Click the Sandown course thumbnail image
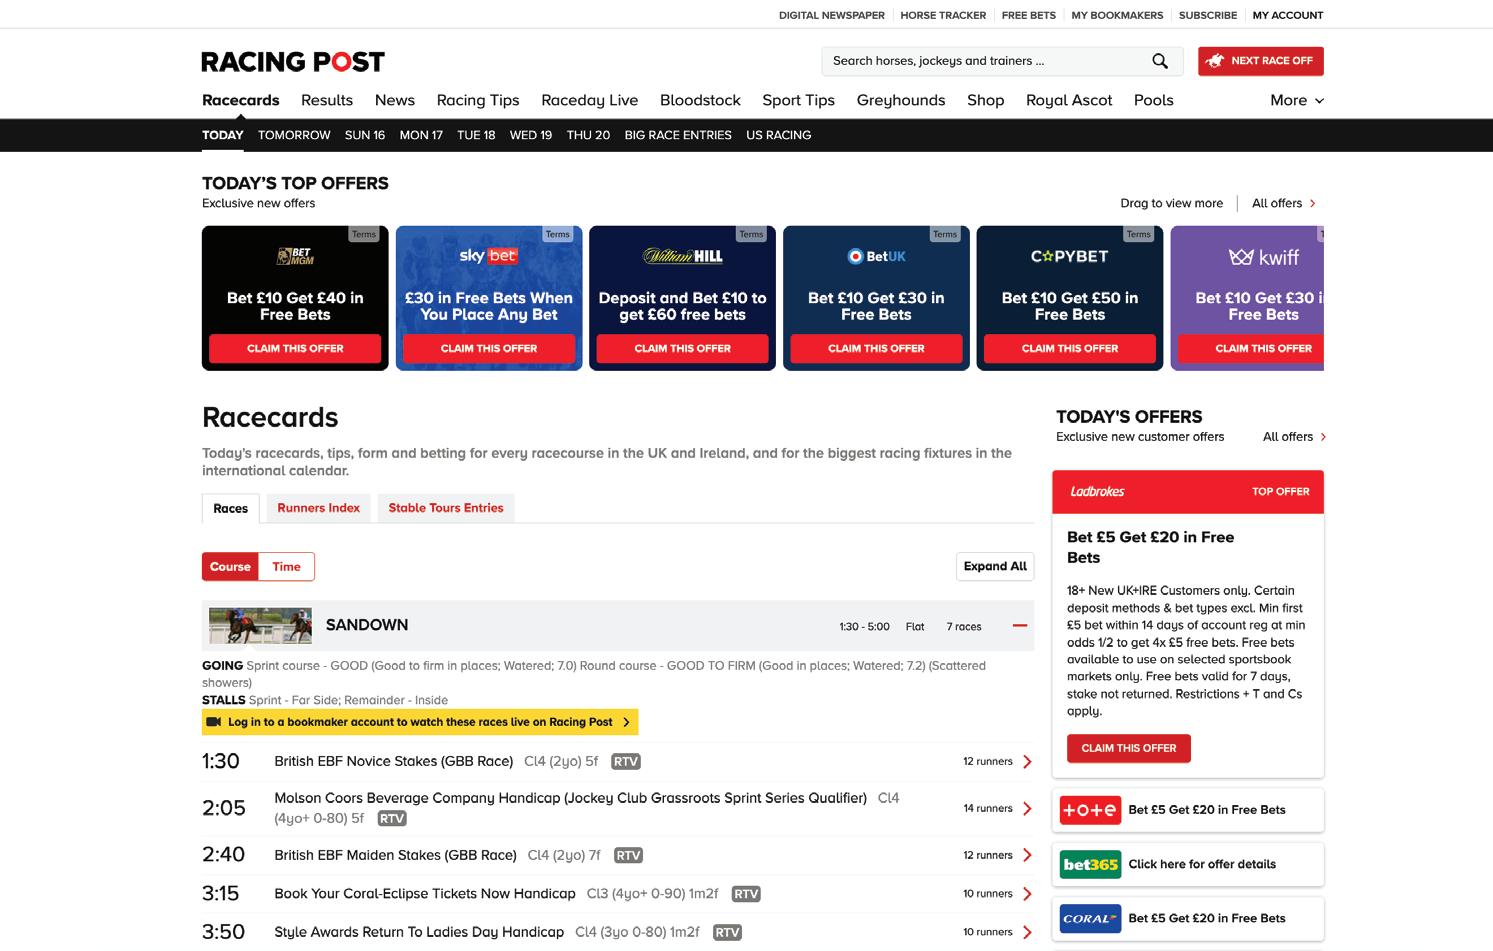This screenshot has height=951, width=1493. tap(260, 626)
